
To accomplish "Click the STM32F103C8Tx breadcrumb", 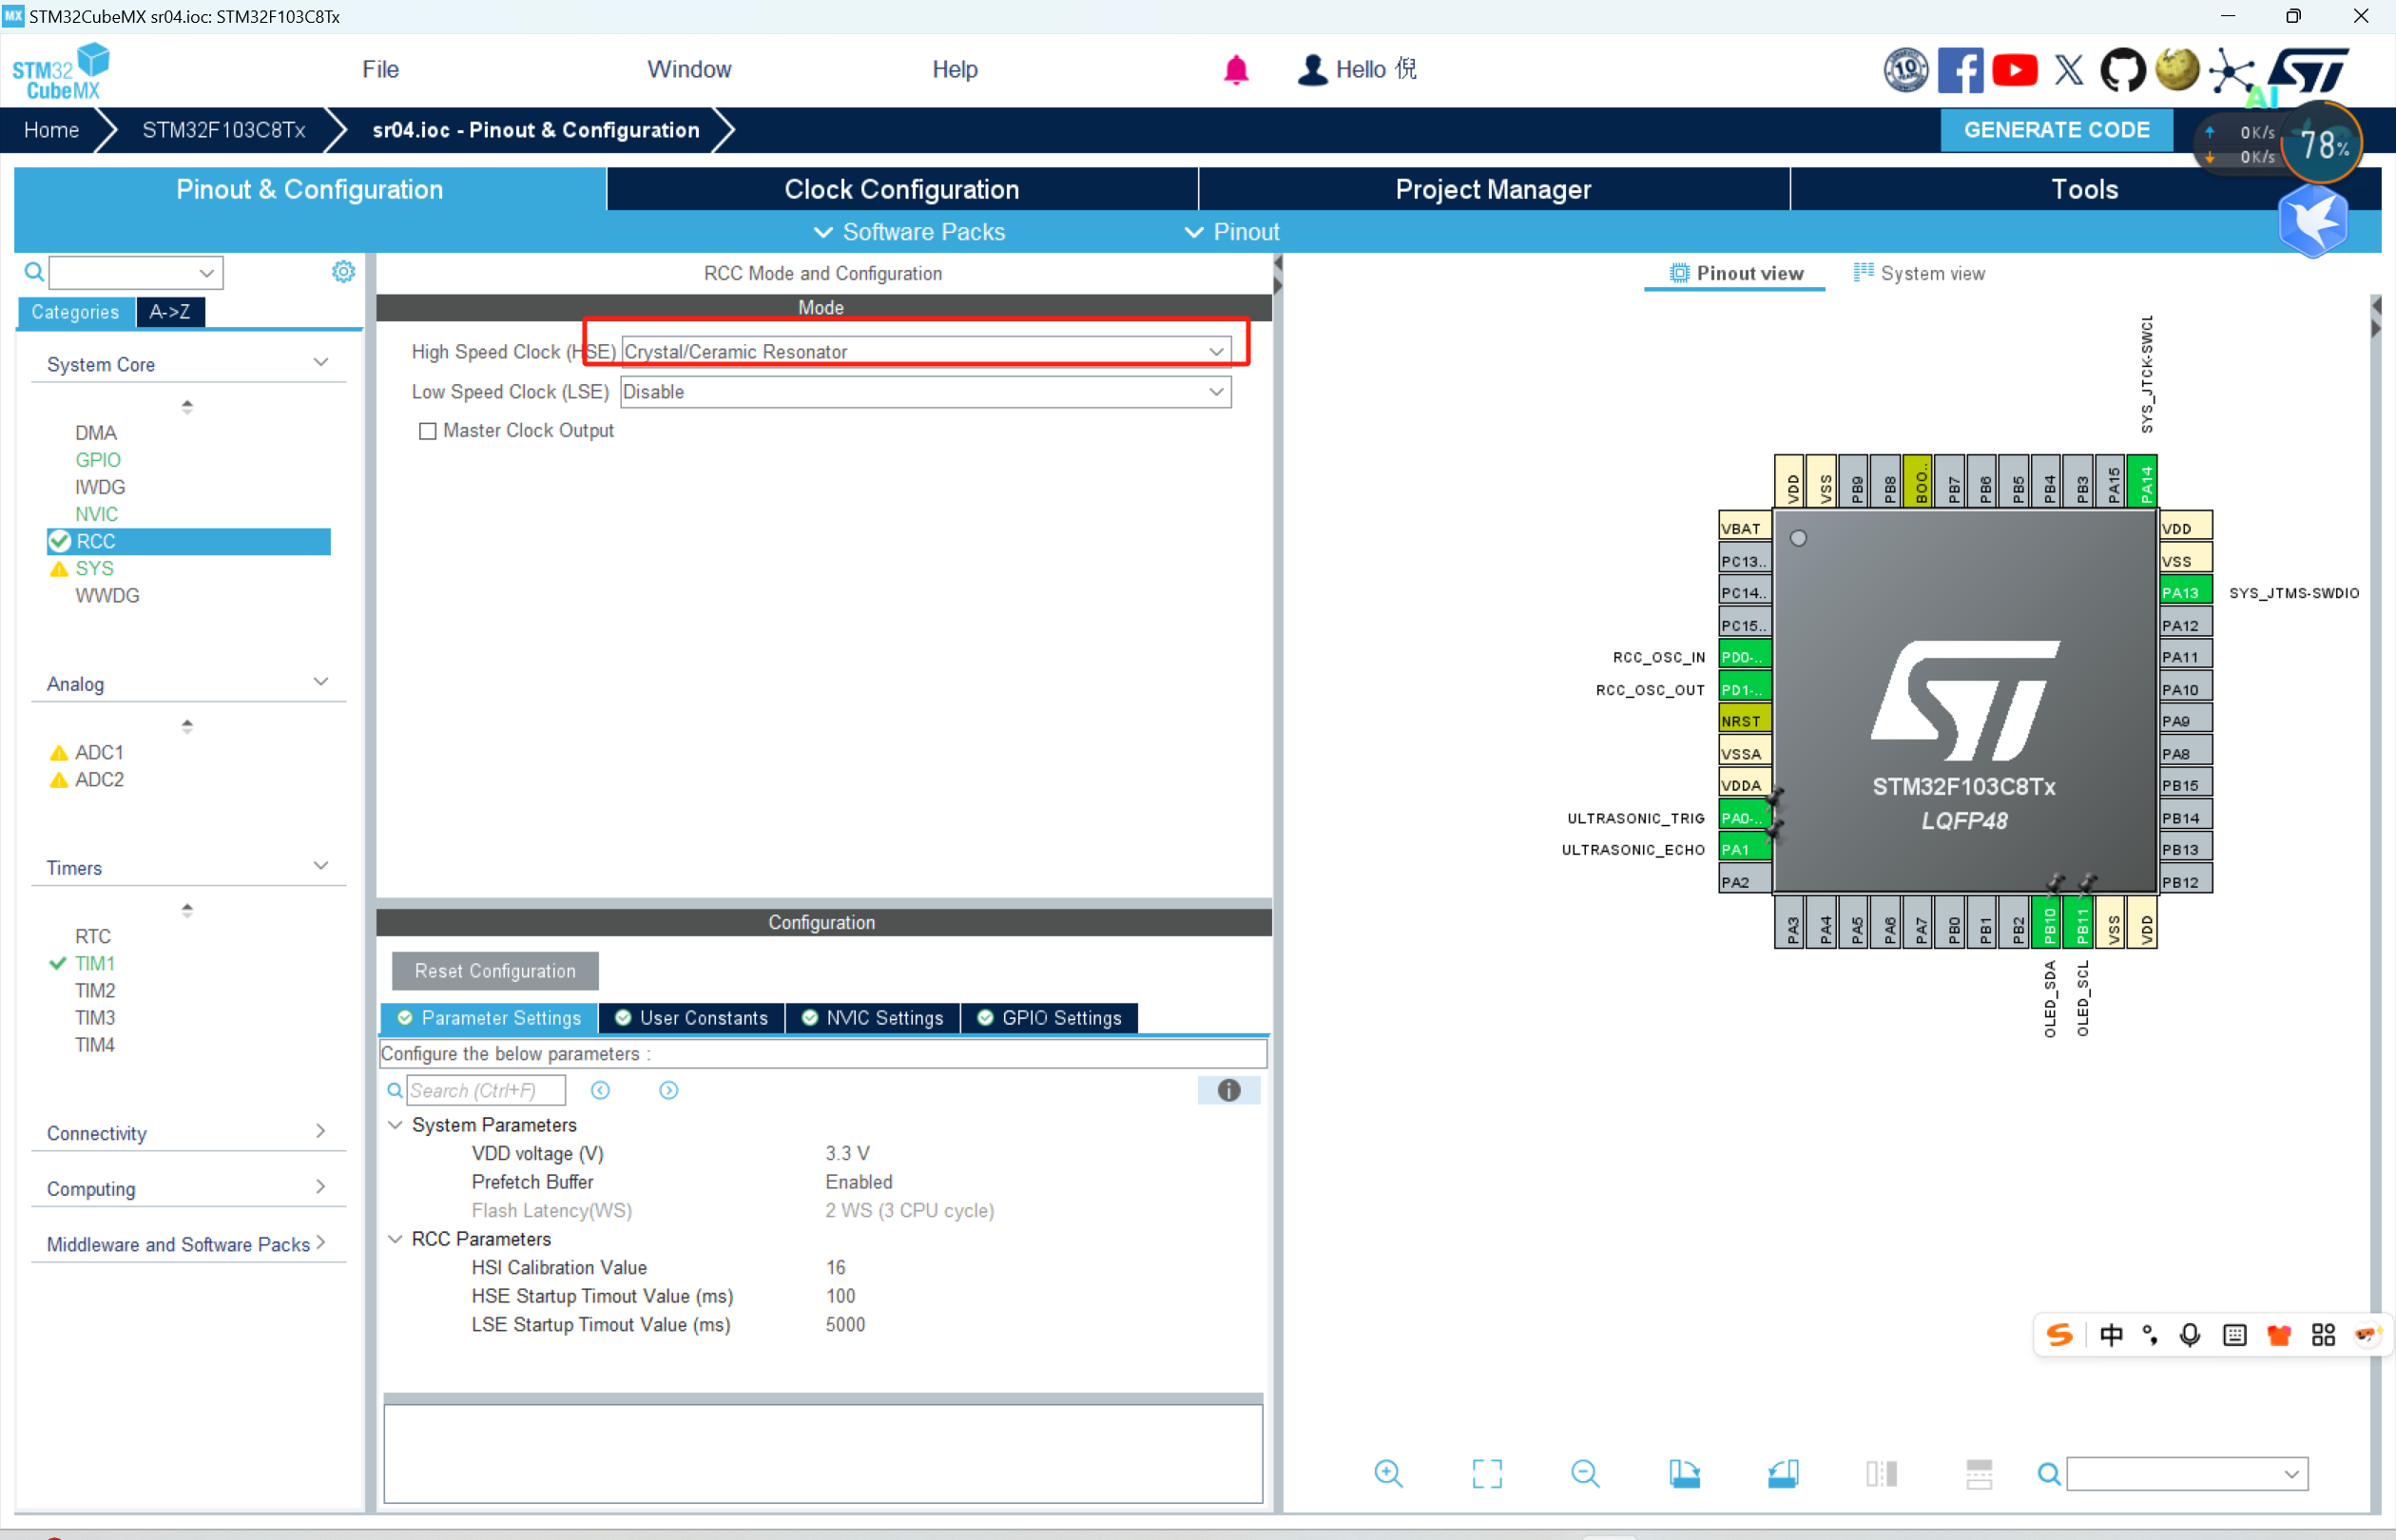I will click(x=223, y=130).
